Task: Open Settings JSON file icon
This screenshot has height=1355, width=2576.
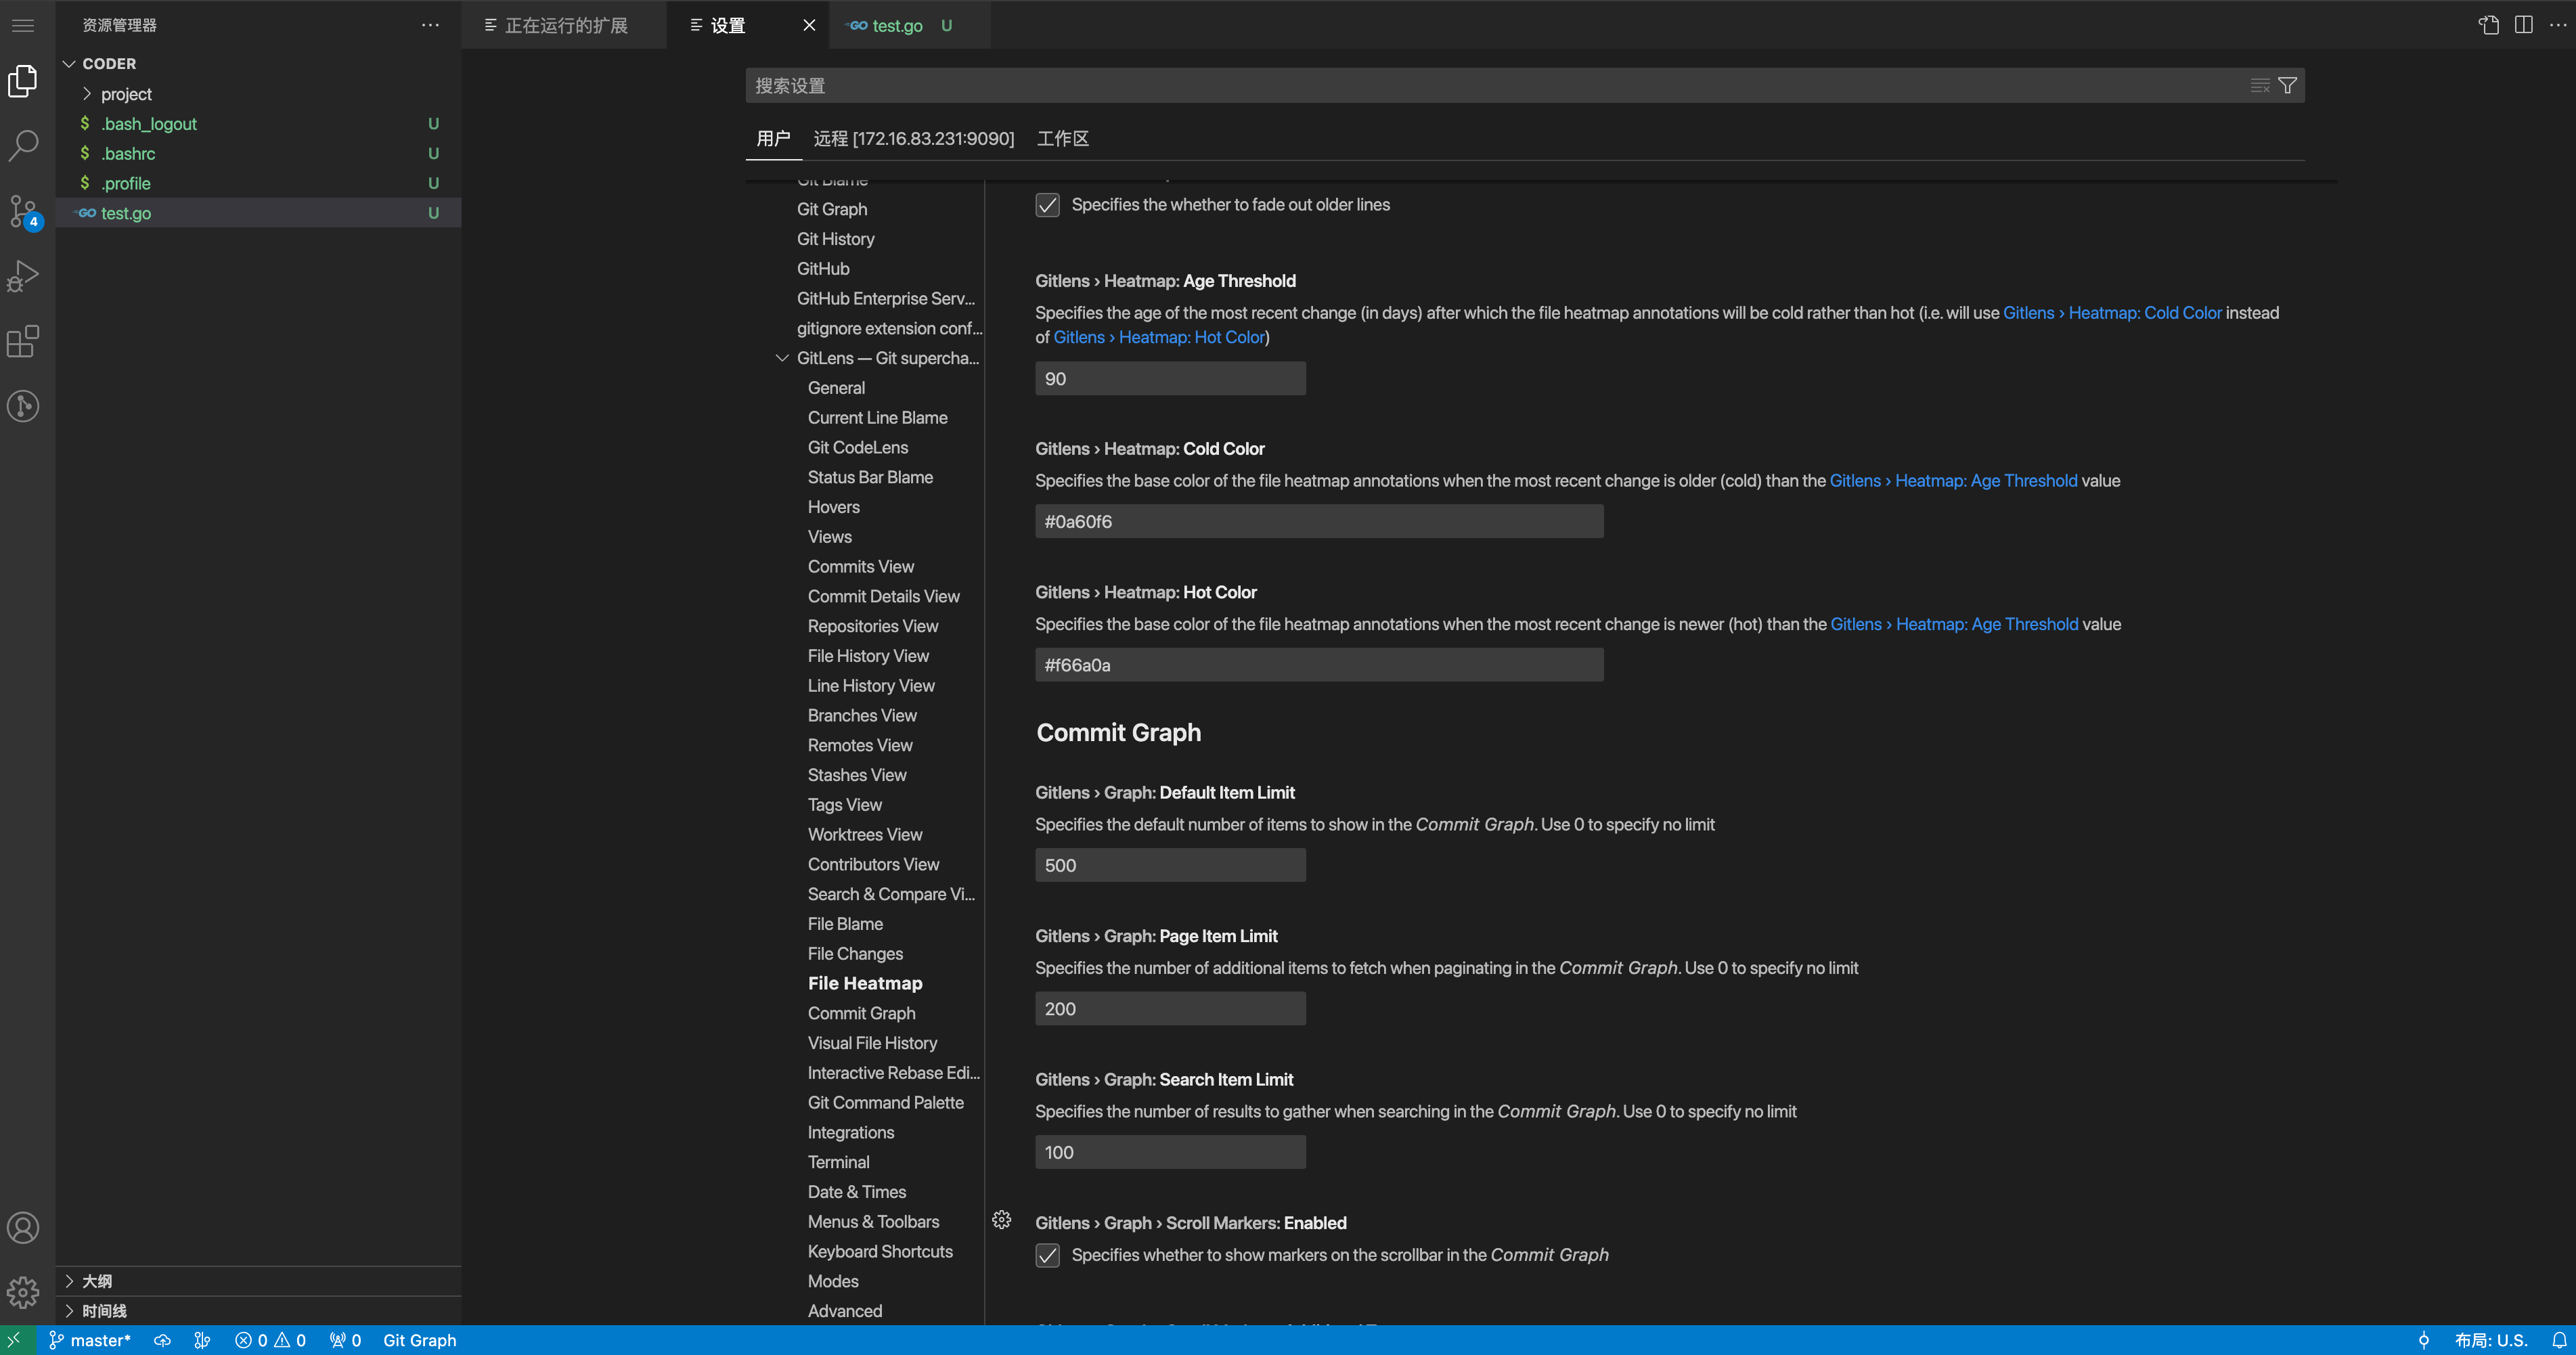Action: pos(2489,25)
